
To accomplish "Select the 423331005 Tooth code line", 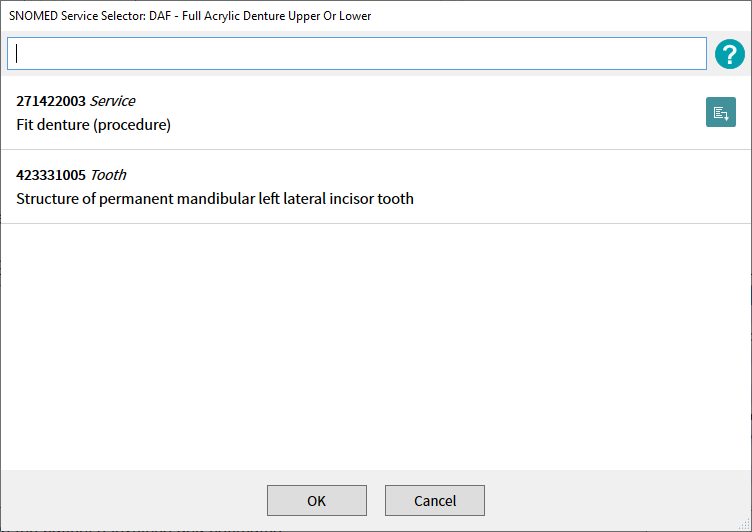I will click(71, 175).
